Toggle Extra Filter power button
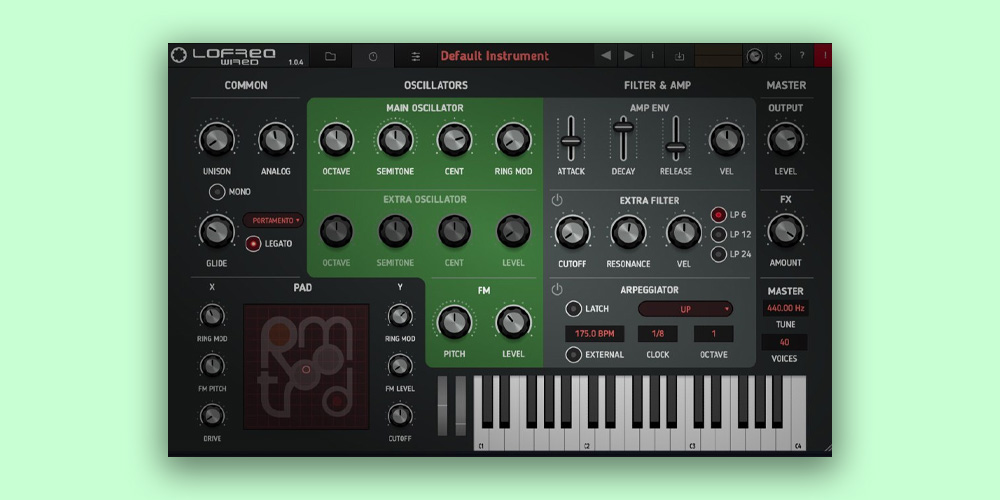 point(557,200)
